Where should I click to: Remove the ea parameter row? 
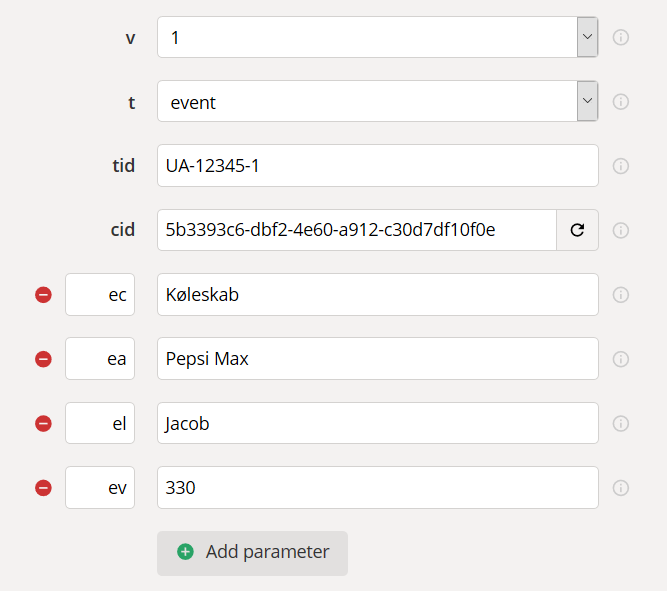point(43,359)
